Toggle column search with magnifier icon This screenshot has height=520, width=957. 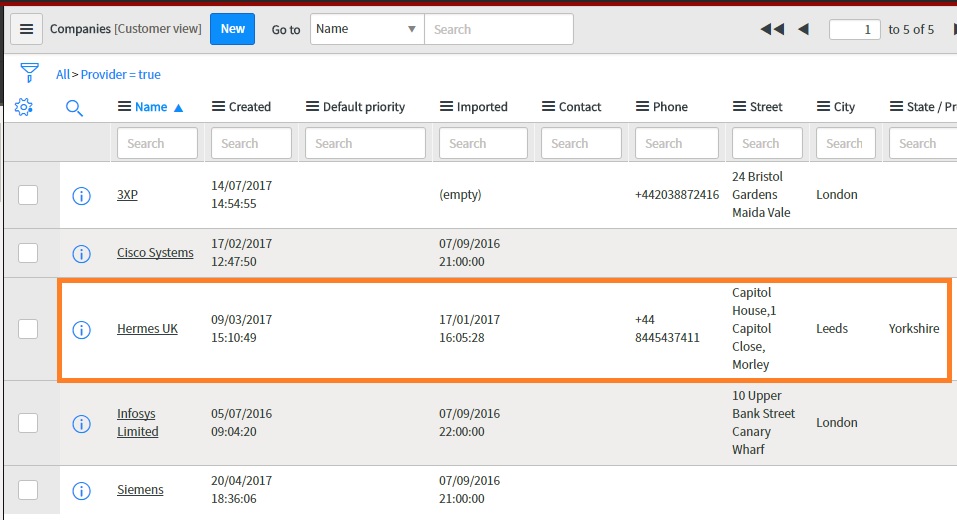pyautogui.click(x=74, y=108)
